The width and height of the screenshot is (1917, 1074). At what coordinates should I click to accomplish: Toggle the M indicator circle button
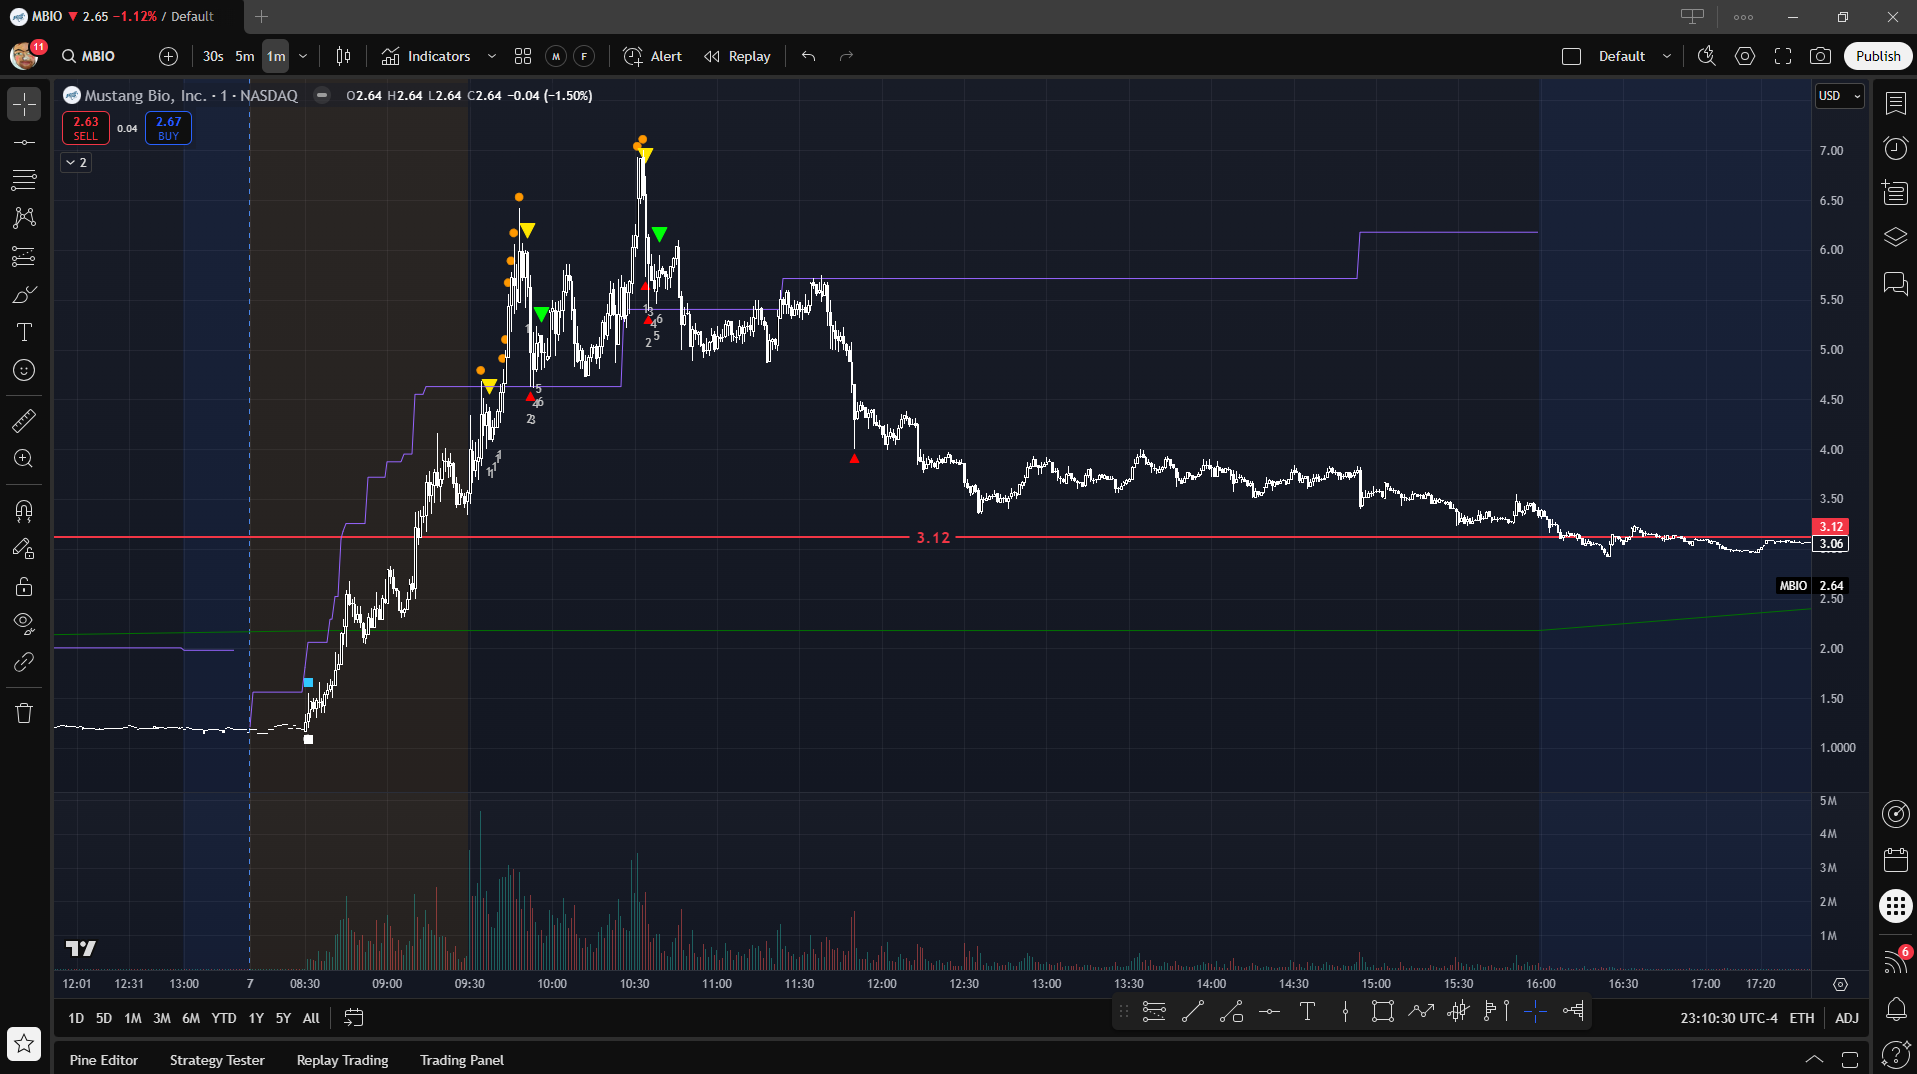[556, 56]
